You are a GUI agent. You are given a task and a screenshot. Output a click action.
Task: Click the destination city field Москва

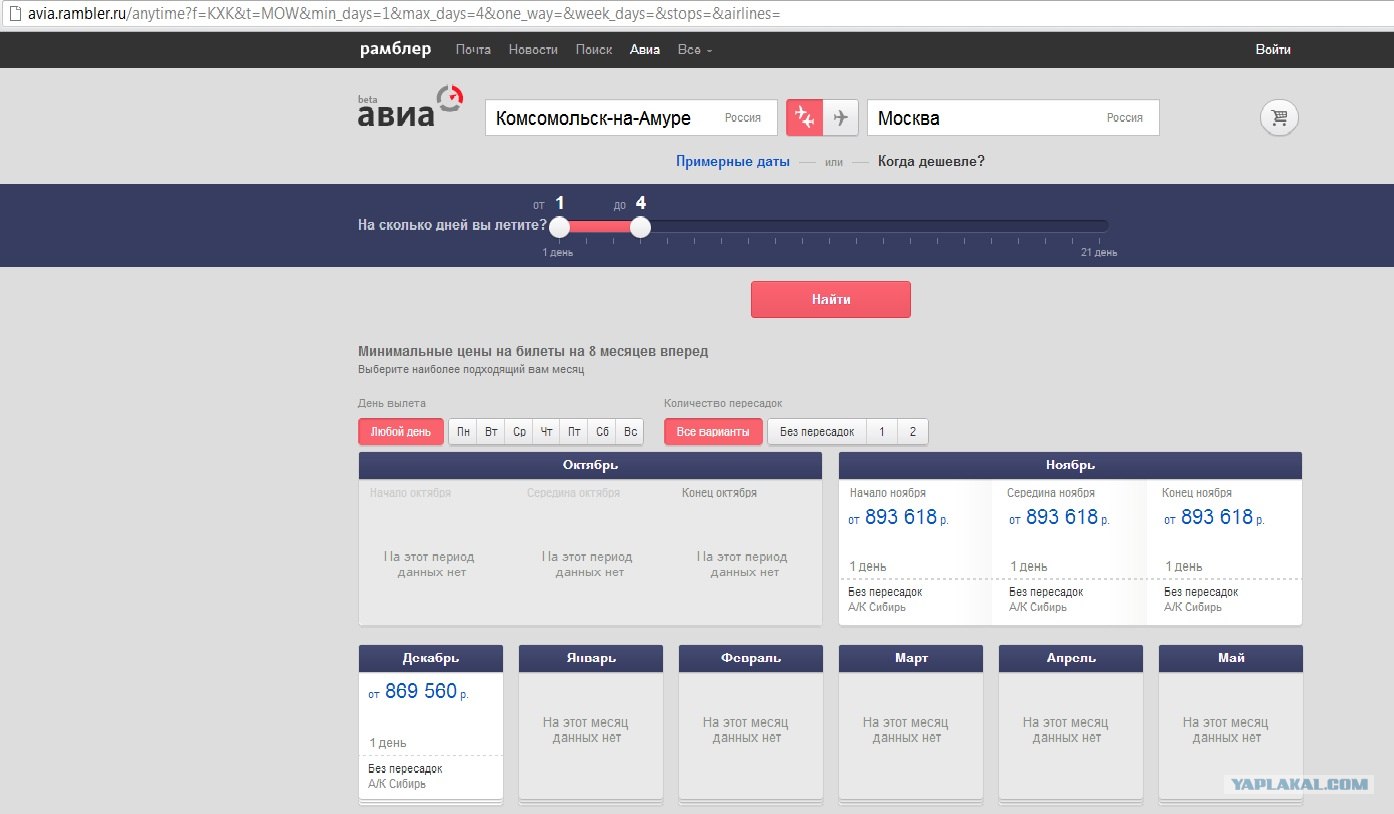tap(1013, 118)
